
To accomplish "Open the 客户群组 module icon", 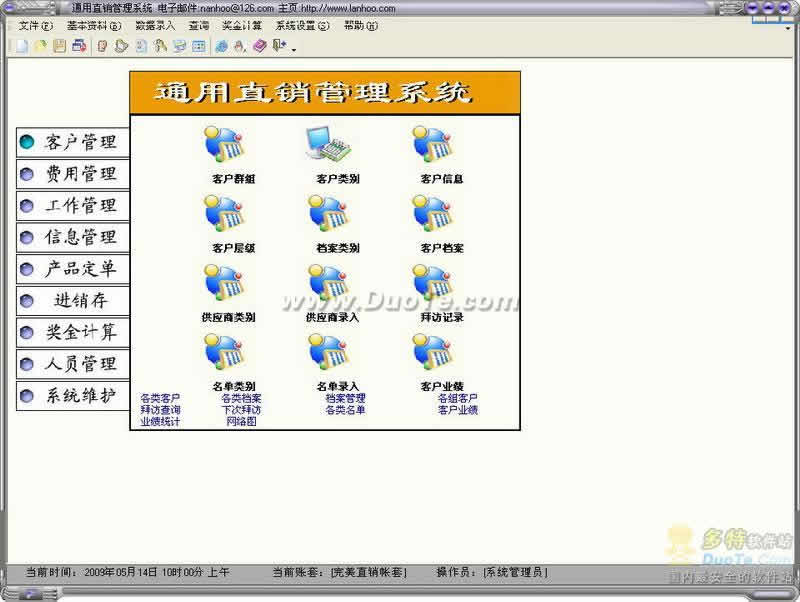I will point(224,144).
